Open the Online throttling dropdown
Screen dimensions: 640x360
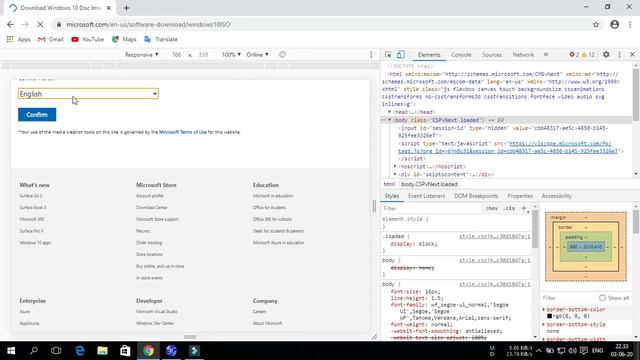(257, 55)
